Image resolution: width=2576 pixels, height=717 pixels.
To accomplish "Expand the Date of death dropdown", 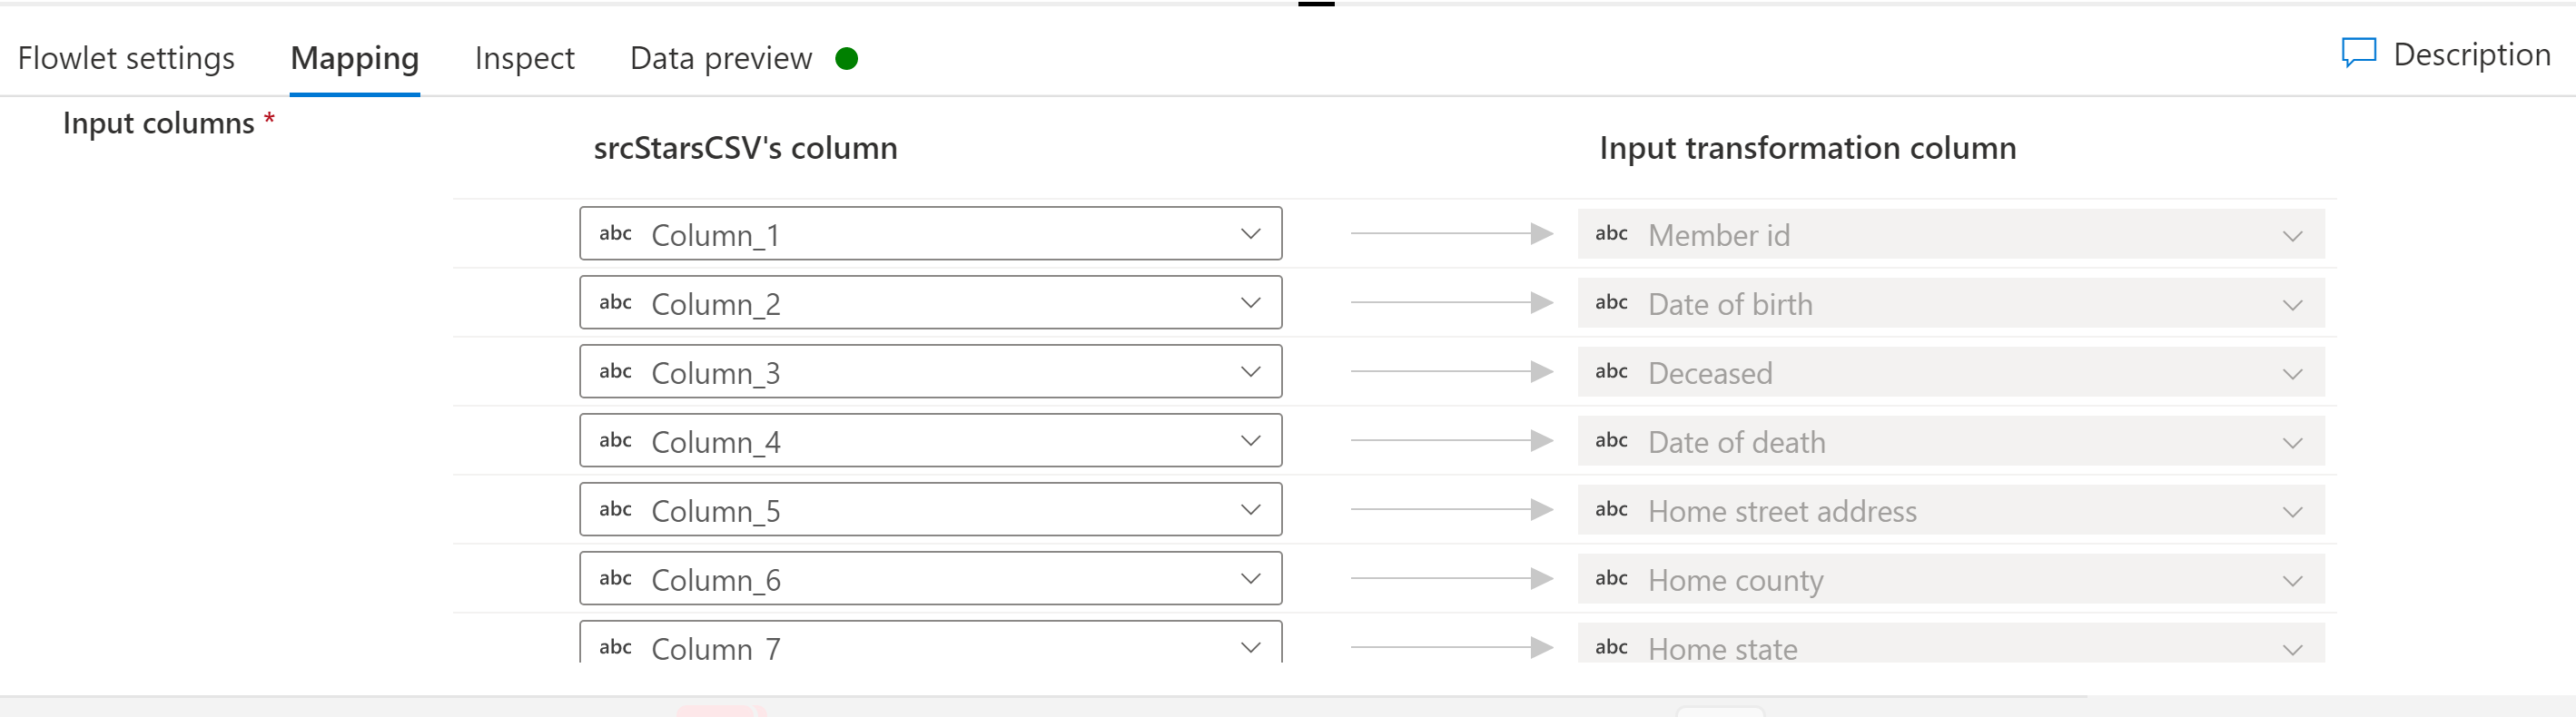I will [2292, 441].
